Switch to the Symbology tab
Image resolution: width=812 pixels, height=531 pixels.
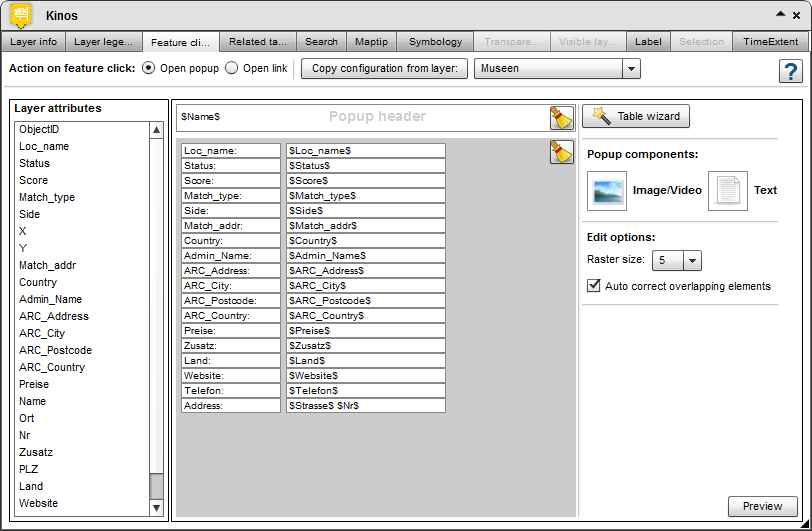[x=436, y=42]
